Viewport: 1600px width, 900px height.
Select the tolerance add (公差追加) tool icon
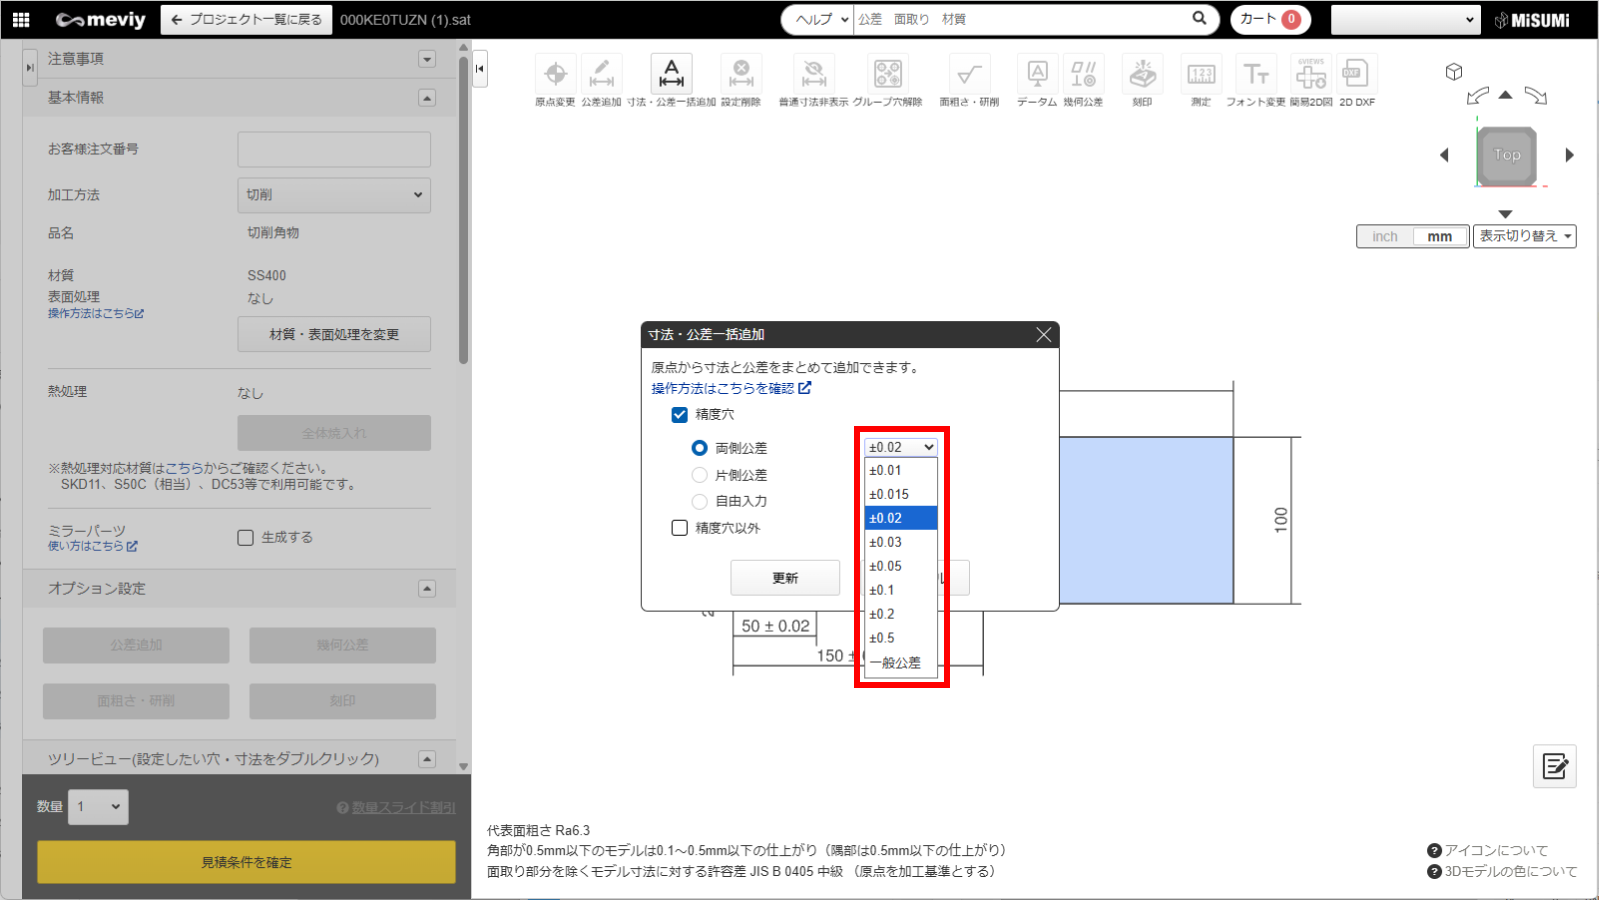pos(601,74)
